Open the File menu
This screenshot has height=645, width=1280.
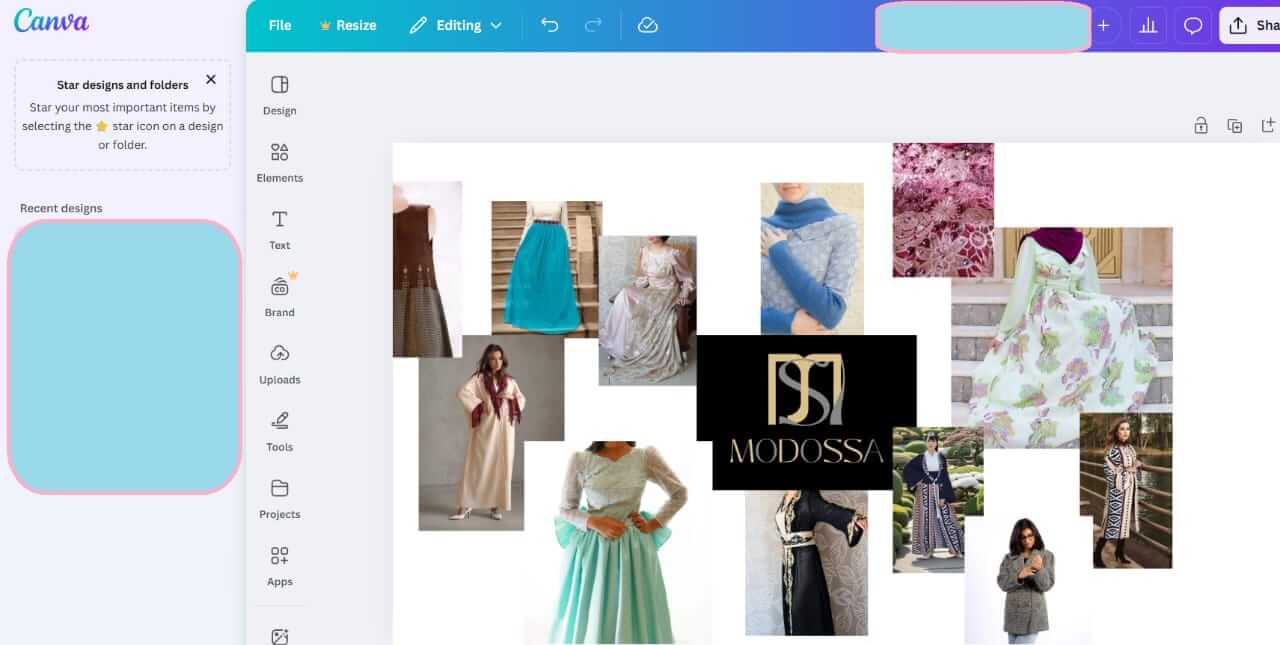280,25
